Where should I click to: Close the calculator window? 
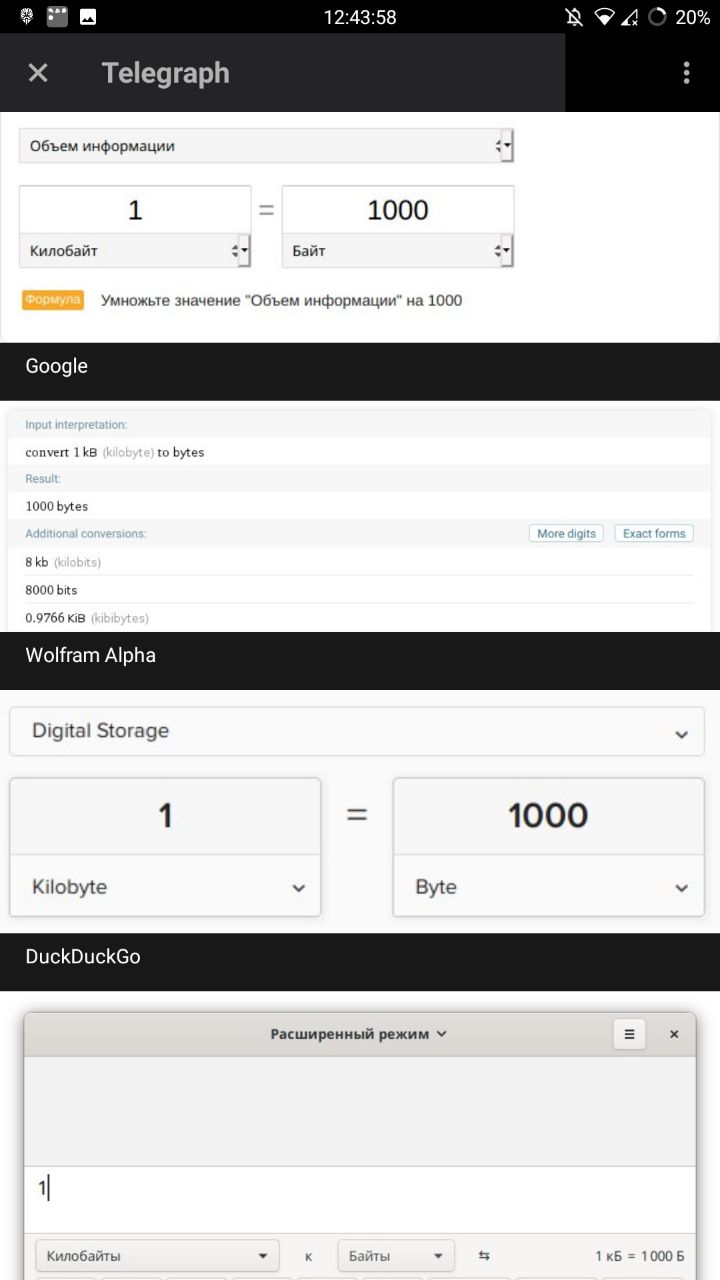[x=674, y=1034]
